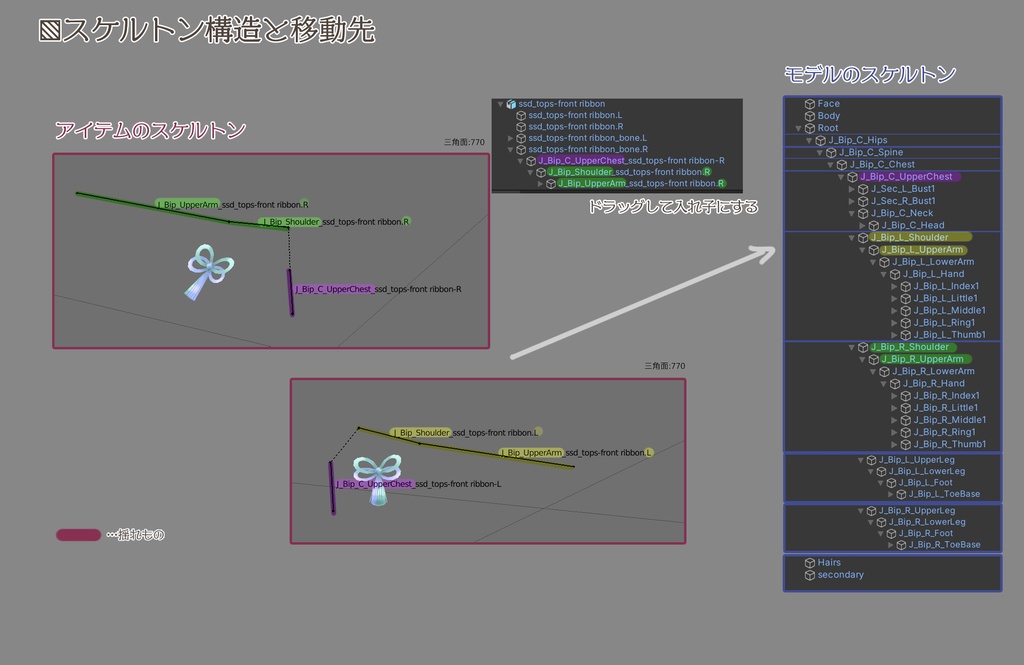Image resolution: width=1024 pixels, height=665 pixels.
Task: Click the J_Sec_L_Bust1 cube icon
Action: coord(863,189)
